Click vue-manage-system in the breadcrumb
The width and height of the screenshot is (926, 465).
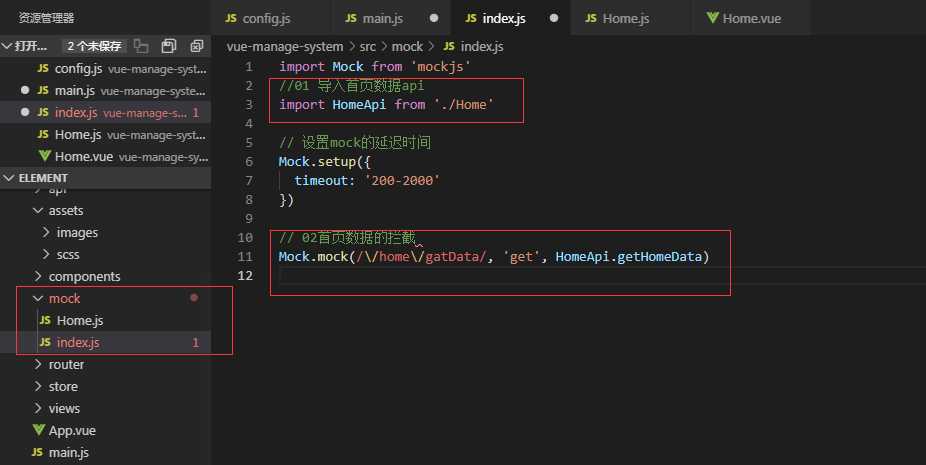pyautogui.click(x=285, y=46)
